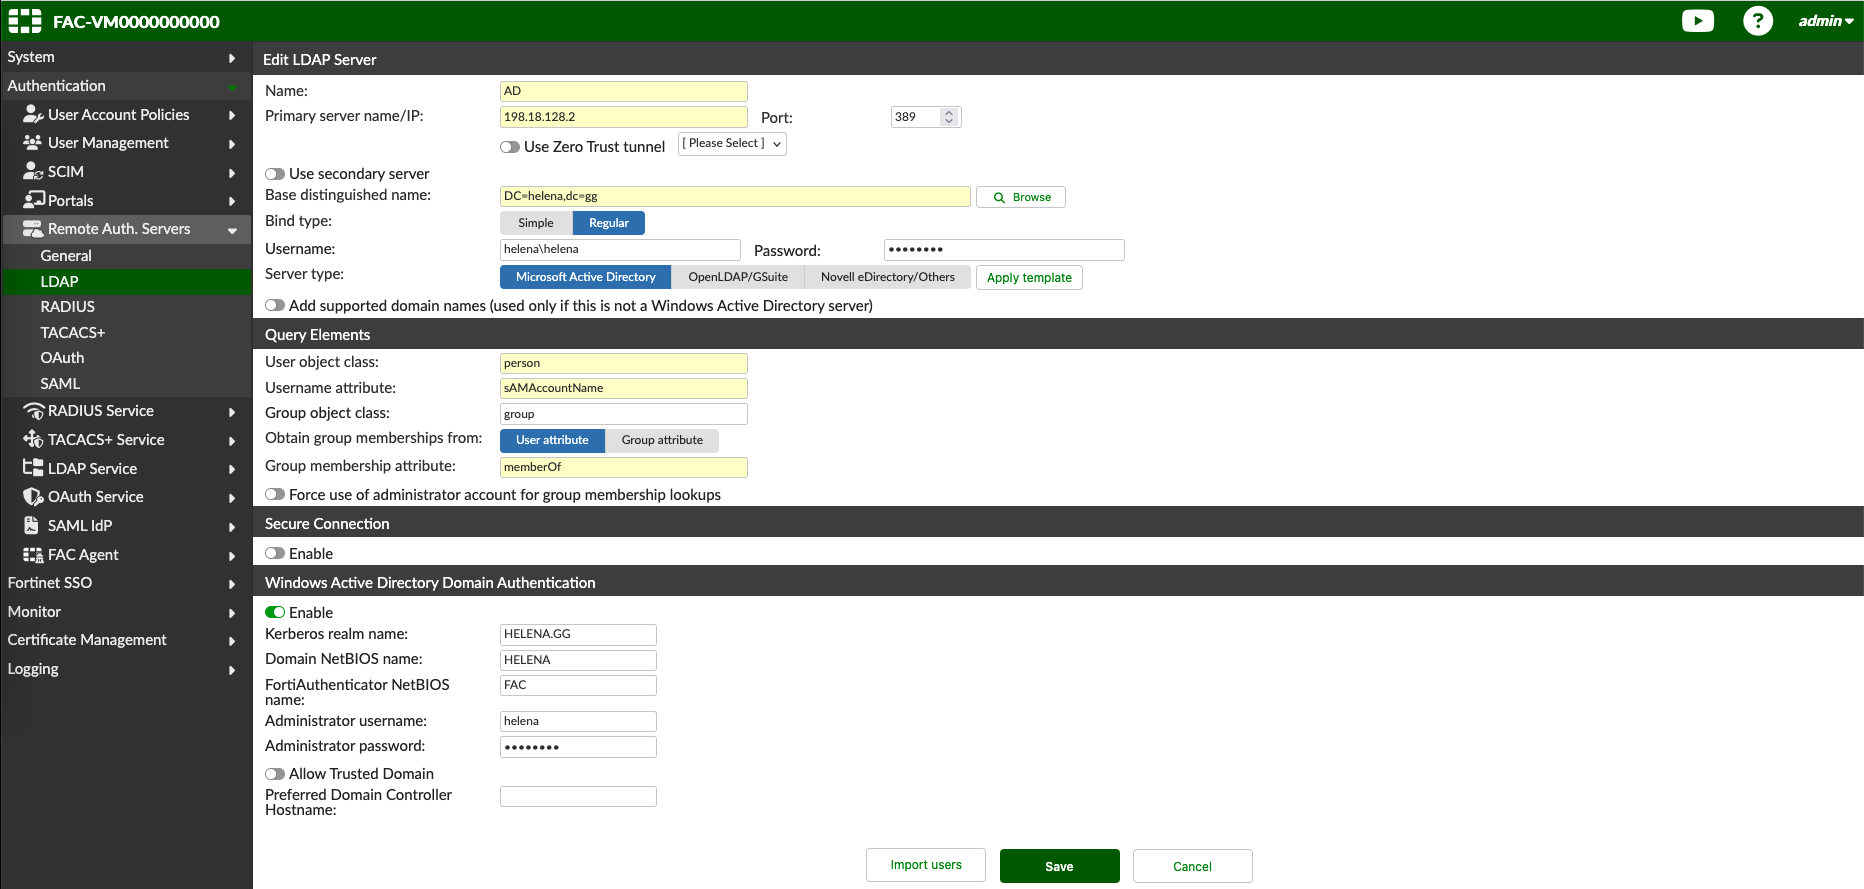The height and width of the screenshot is (889, 1864).
Task: Expand the Fortinet SSO menu arrow
Action: click(232, 584)
